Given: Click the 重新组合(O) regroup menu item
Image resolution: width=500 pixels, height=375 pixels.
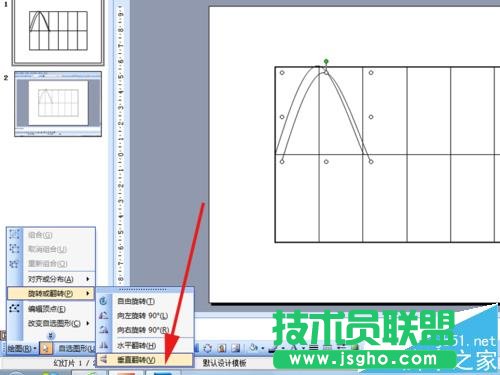Looking at the screenshot, I should (51, 264).
